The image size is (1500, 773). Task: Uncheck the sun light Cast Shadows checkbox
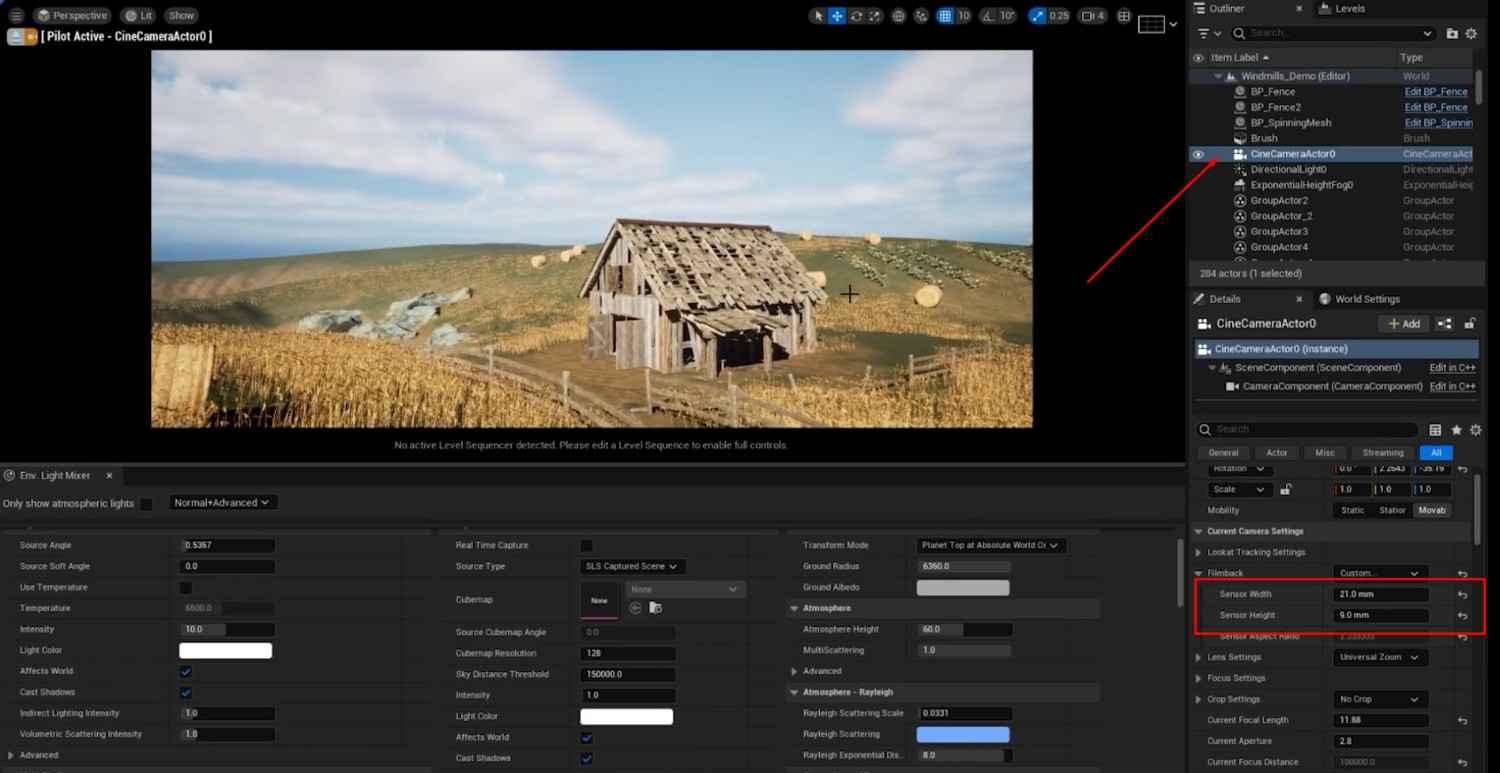(x=186, y=692)
